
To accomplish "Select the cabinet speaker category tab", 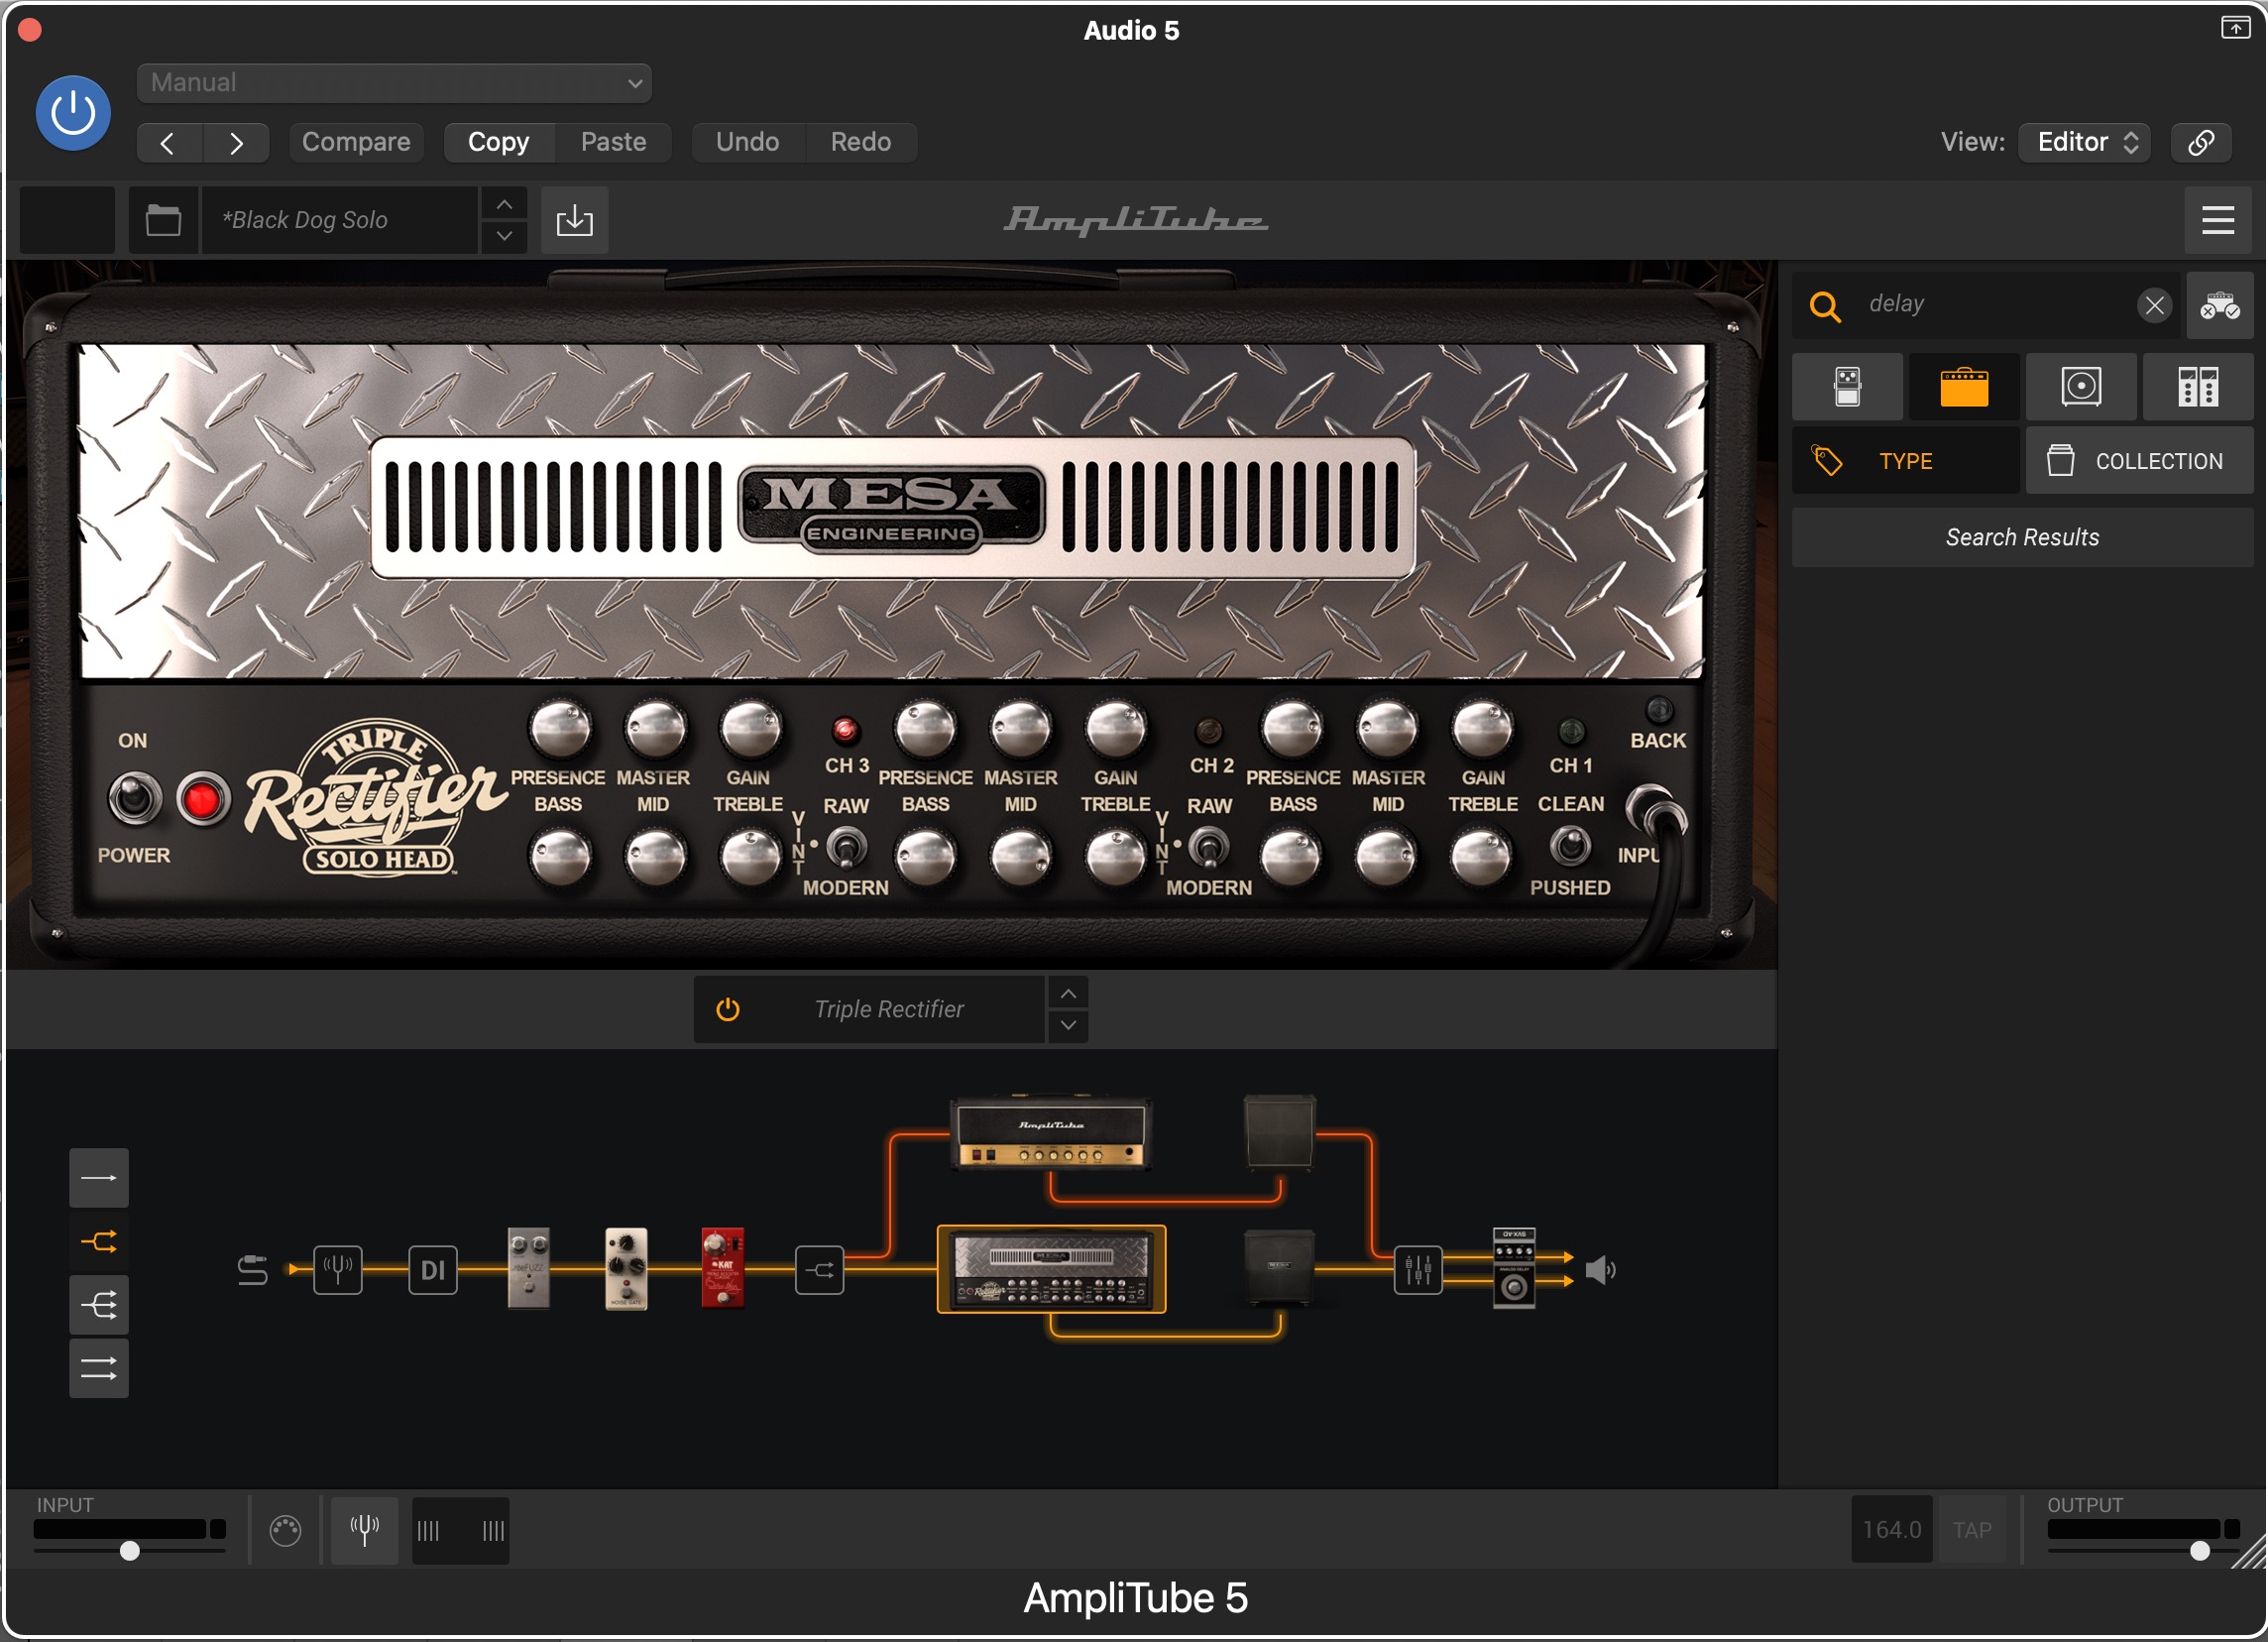I will click(x=2082, y=386).
